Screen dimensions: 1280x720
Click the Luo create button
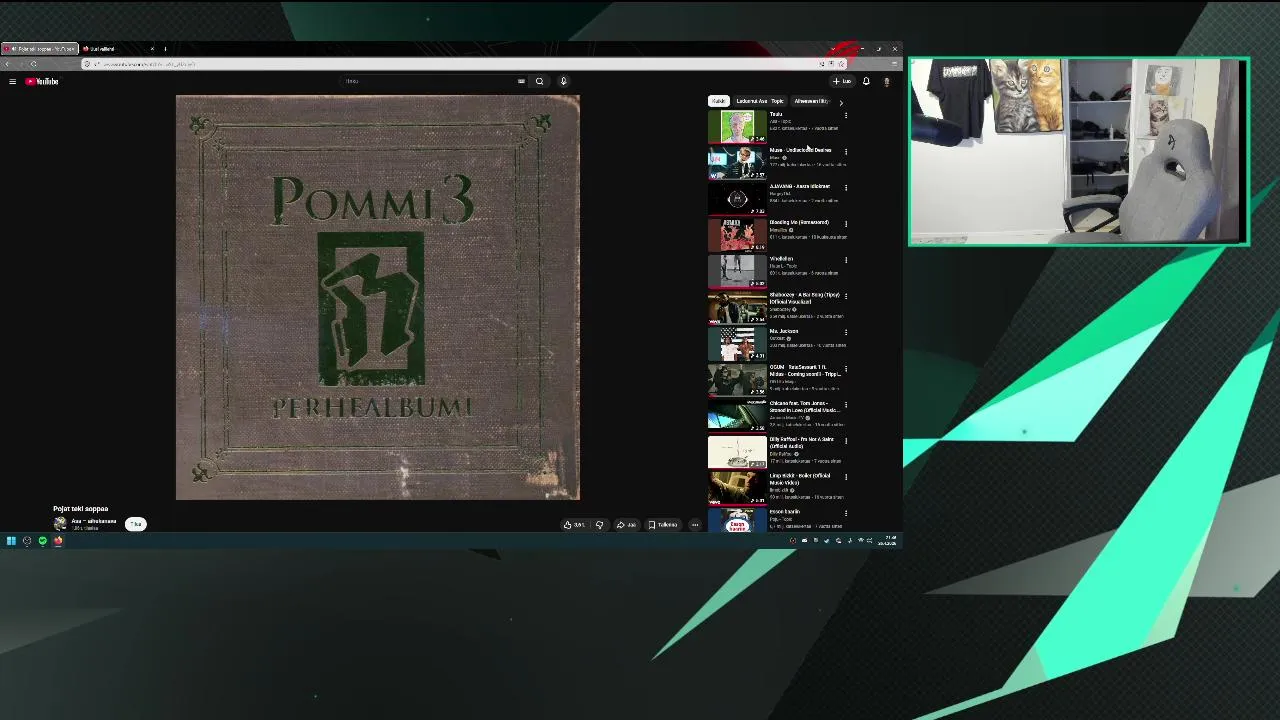(842, 81)
